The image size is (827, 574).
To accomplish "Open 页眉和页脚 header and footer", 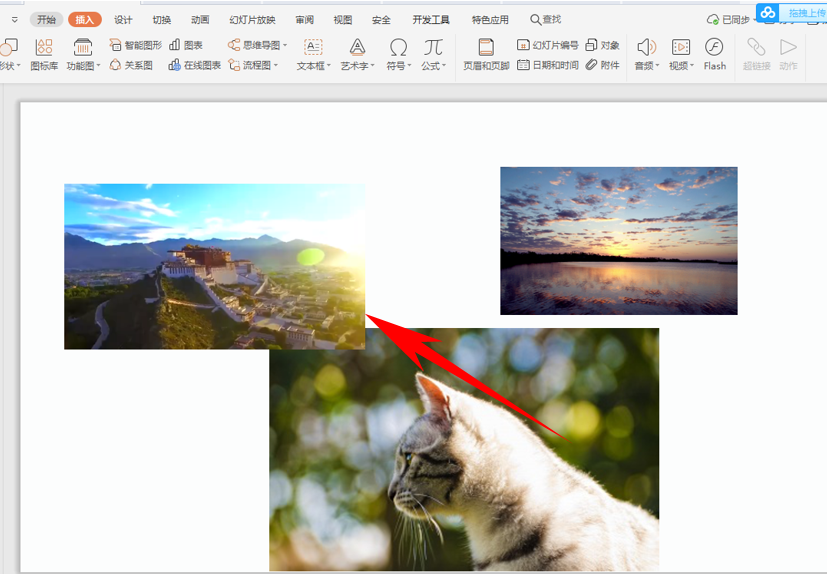I will 486,54.
